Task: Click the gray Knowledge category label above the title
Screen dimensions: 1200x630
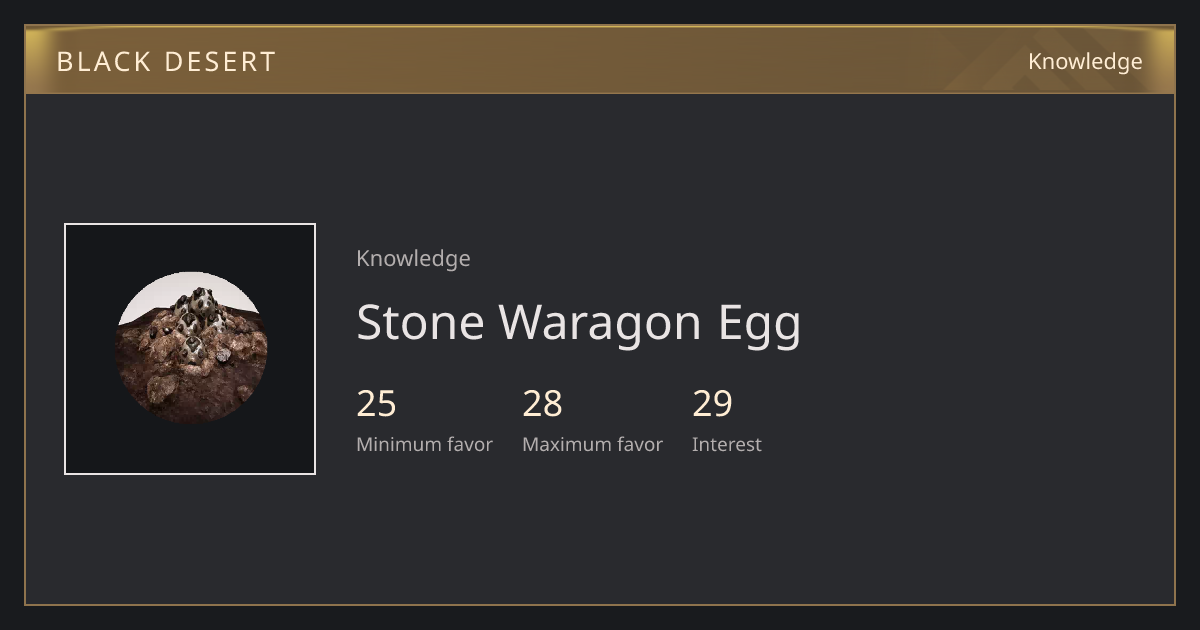Action: [x=413, y=258]
